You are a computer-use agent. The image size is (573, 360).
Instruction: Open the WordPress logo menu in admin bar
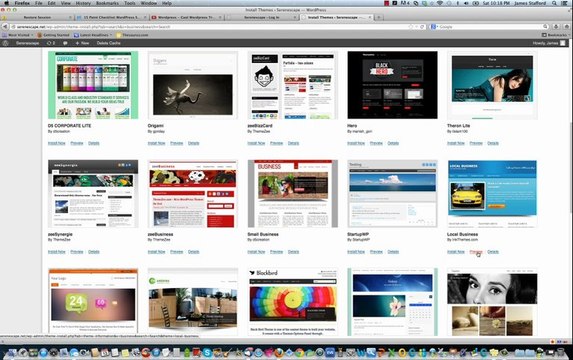tap(5, 43)
